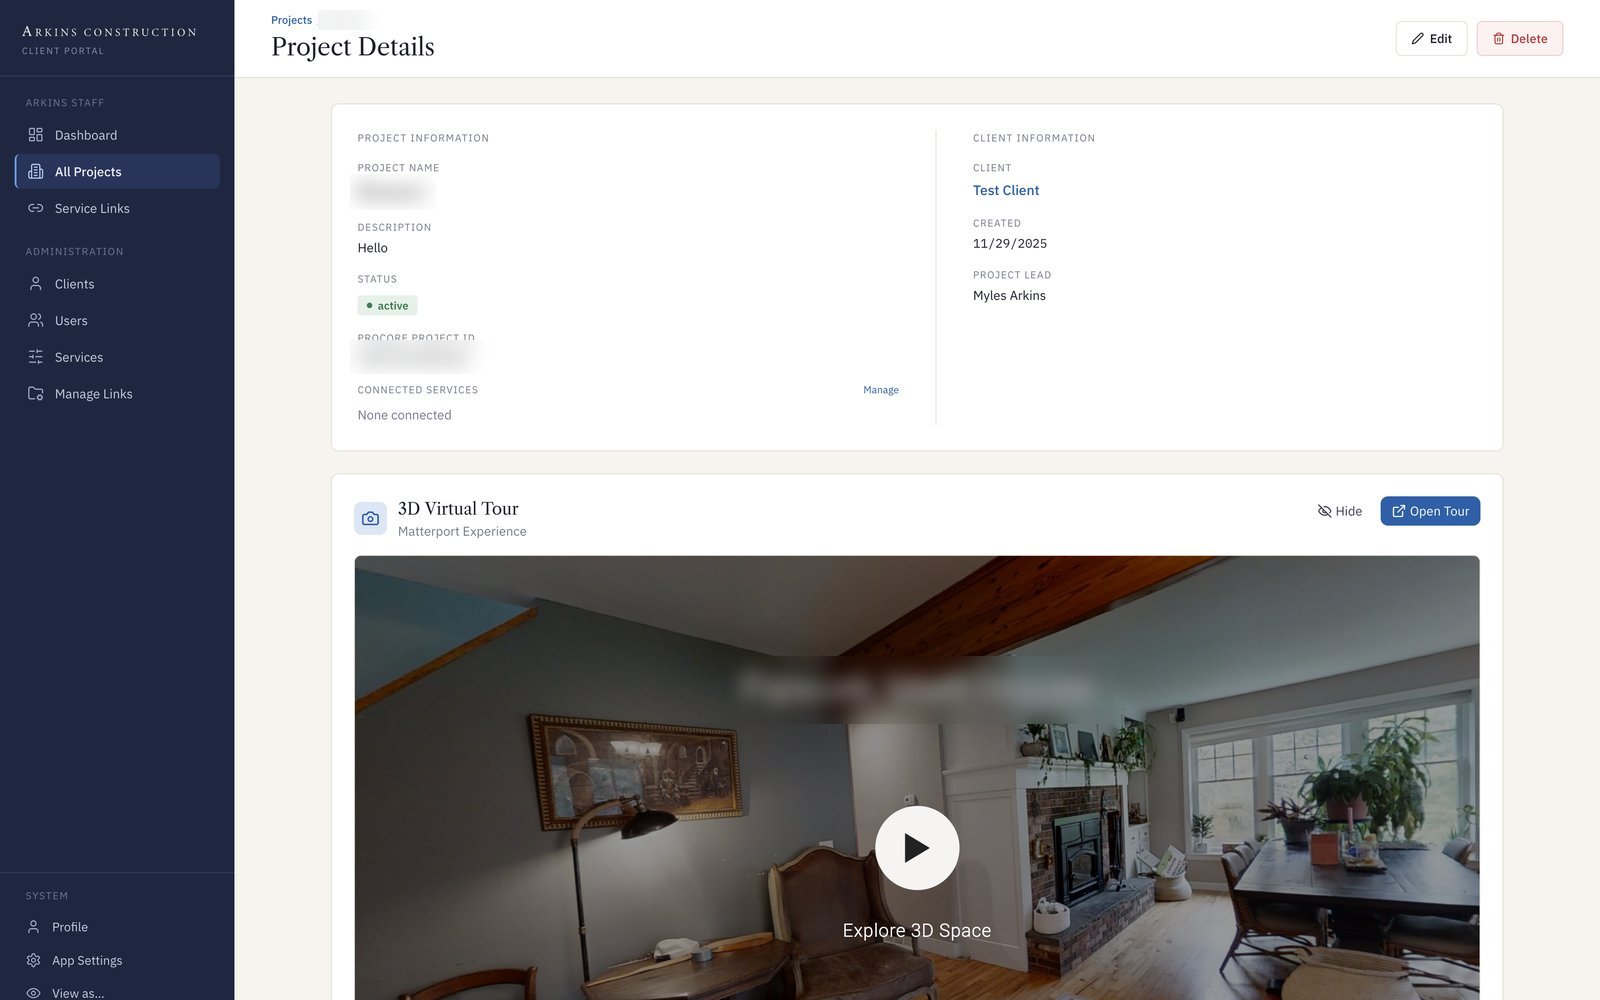Click the Users group icon
Viewport: 1600px width, 1000px height.
click(x=36, y=320)
